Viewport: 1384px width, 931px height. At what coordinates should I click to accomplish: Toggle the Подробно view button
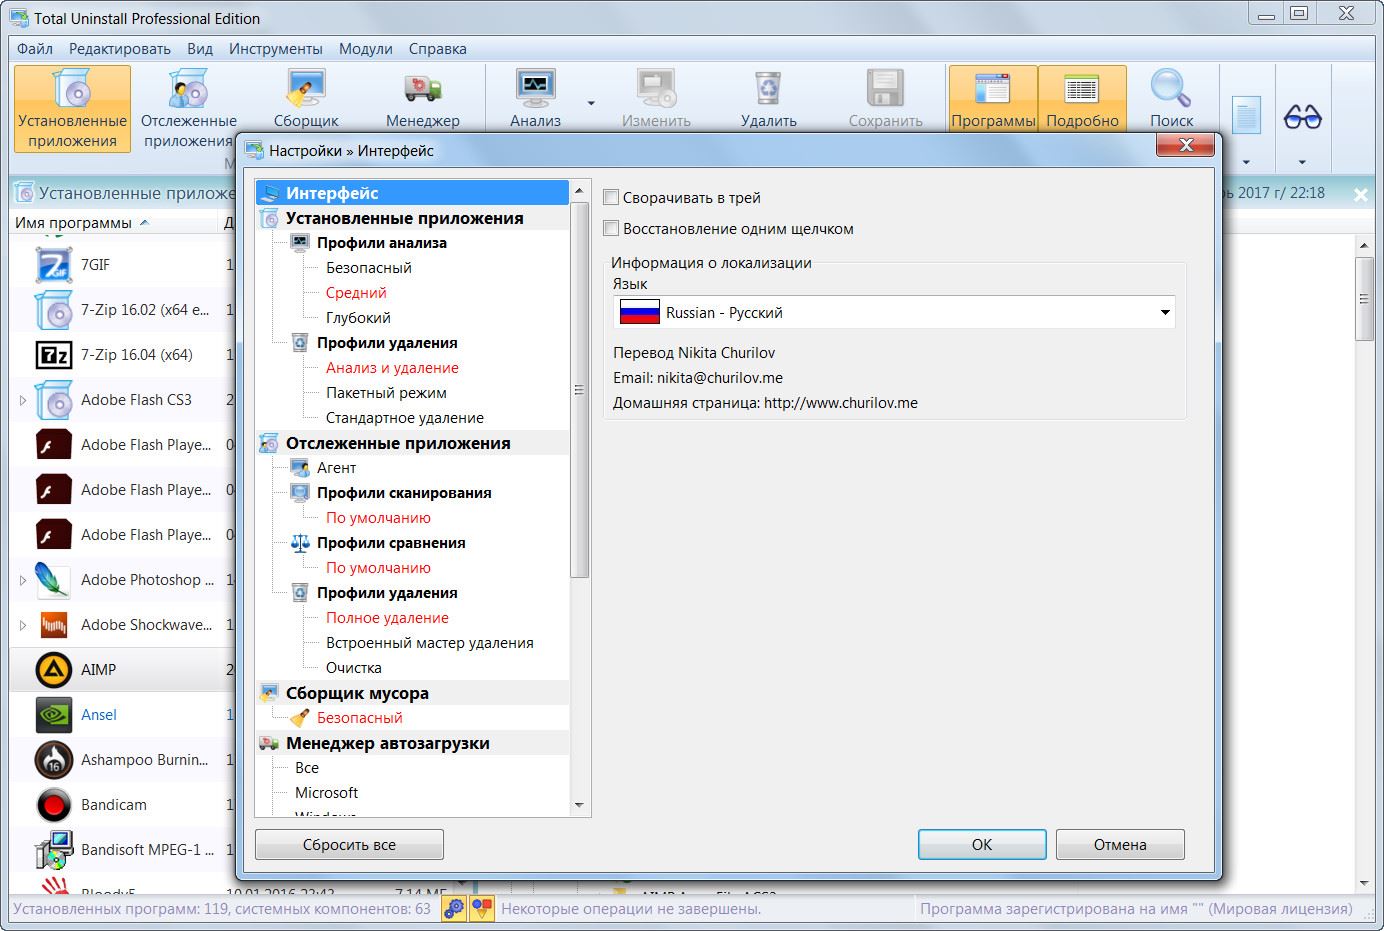click(x=1082, y=100)
